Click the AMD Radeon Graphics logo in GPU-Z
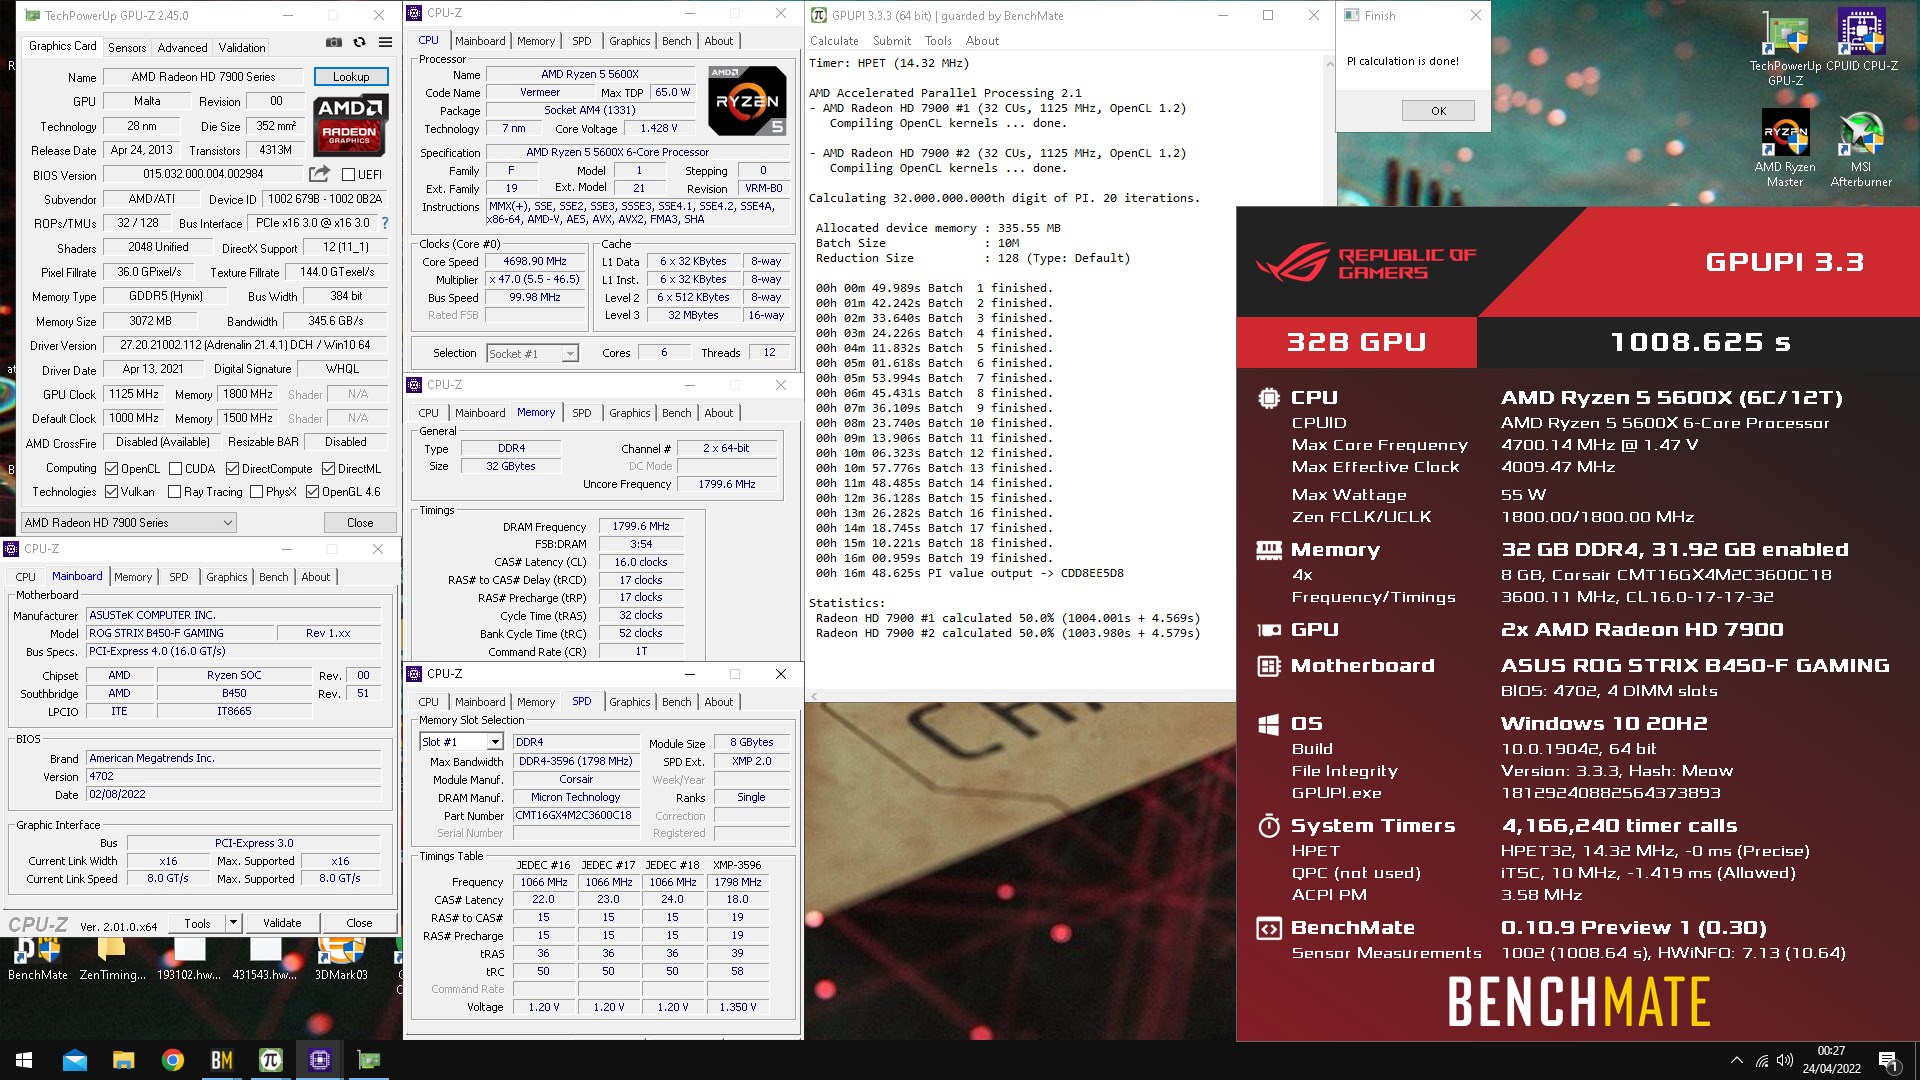 click(x=350, y=124)
